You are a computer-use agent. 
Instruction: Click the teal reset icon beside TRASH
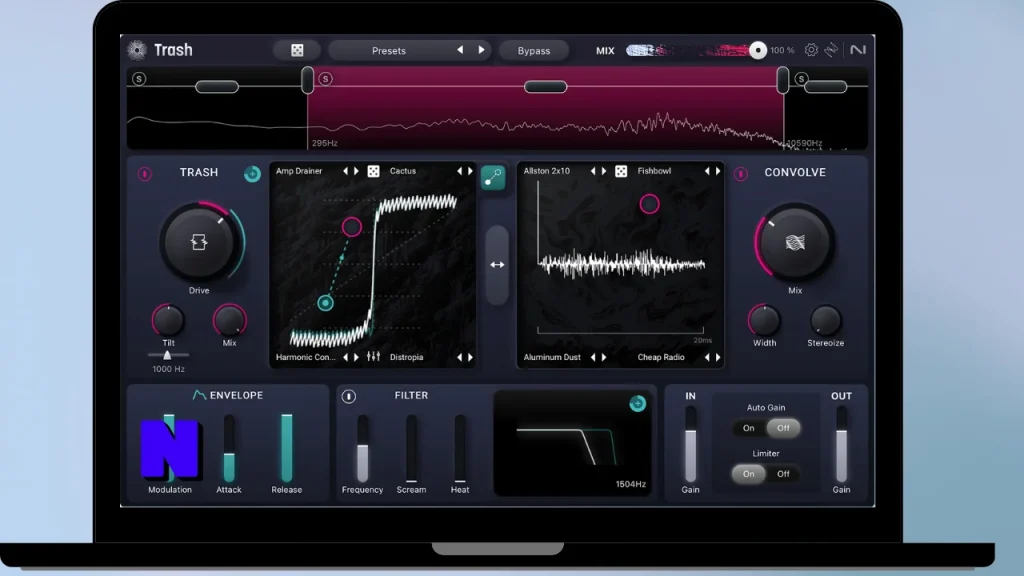point(252,174)
